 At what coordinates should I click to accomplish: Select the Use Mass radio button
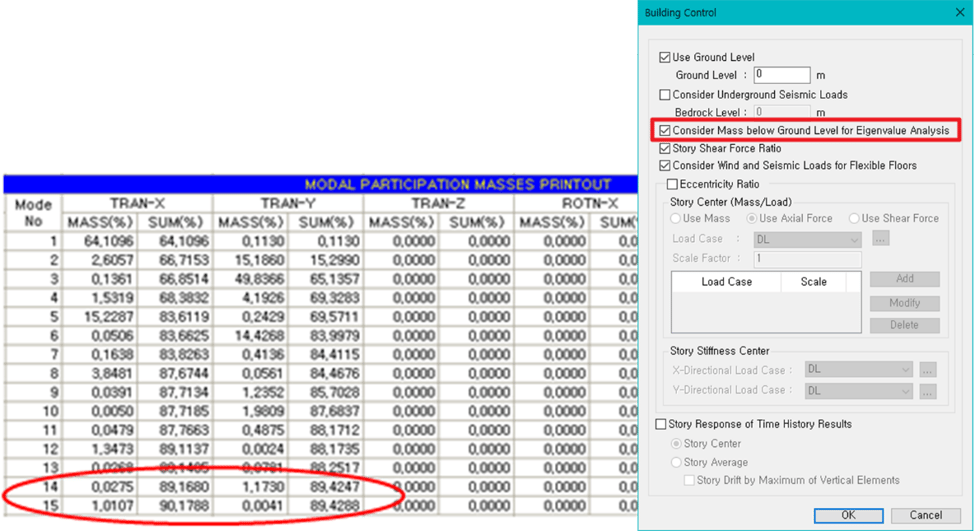coord(675,219)
